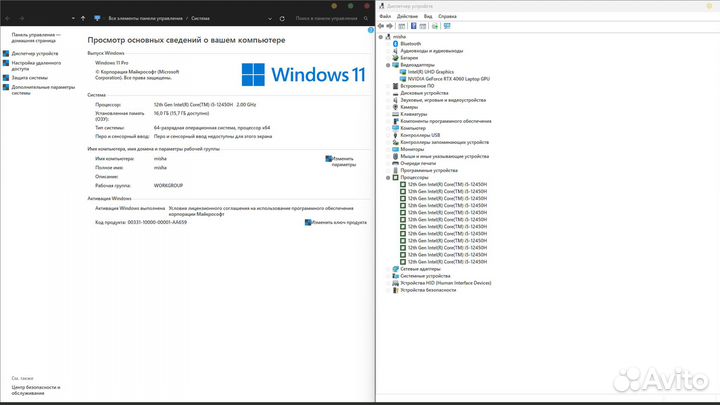The height and width of the screenshot is (405, 720).
Task: Open the Действие menu
Action: 406,17
